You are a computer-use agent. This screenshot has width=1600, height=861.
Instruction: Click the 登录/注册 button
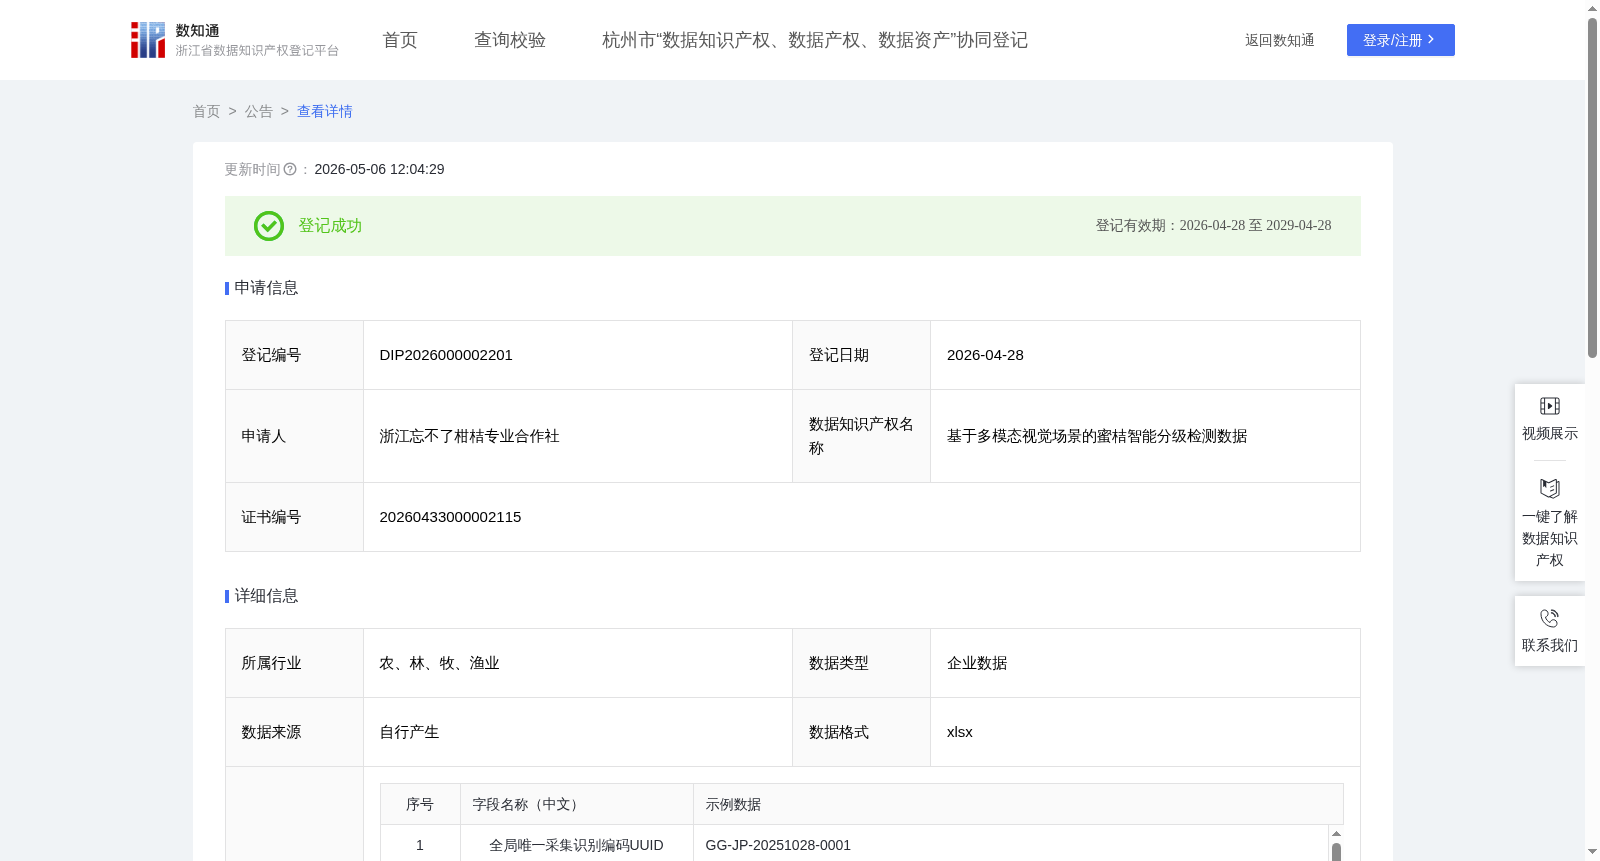pos(1400,40)
